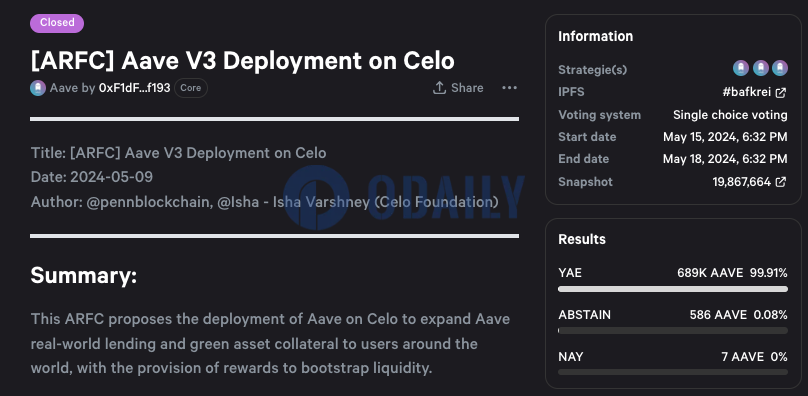Open external link icon beside #bafkrei
This screenshot has width=808, height=396.
coord(781,92)
